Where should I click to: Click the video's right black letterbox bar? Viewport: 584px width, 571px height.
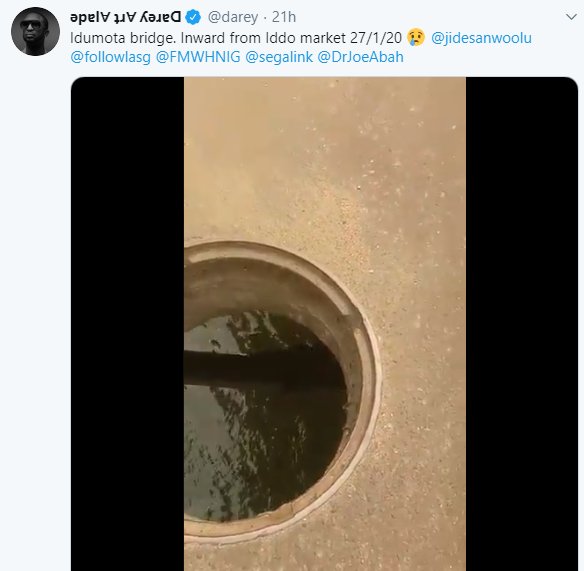coord(522,324)
